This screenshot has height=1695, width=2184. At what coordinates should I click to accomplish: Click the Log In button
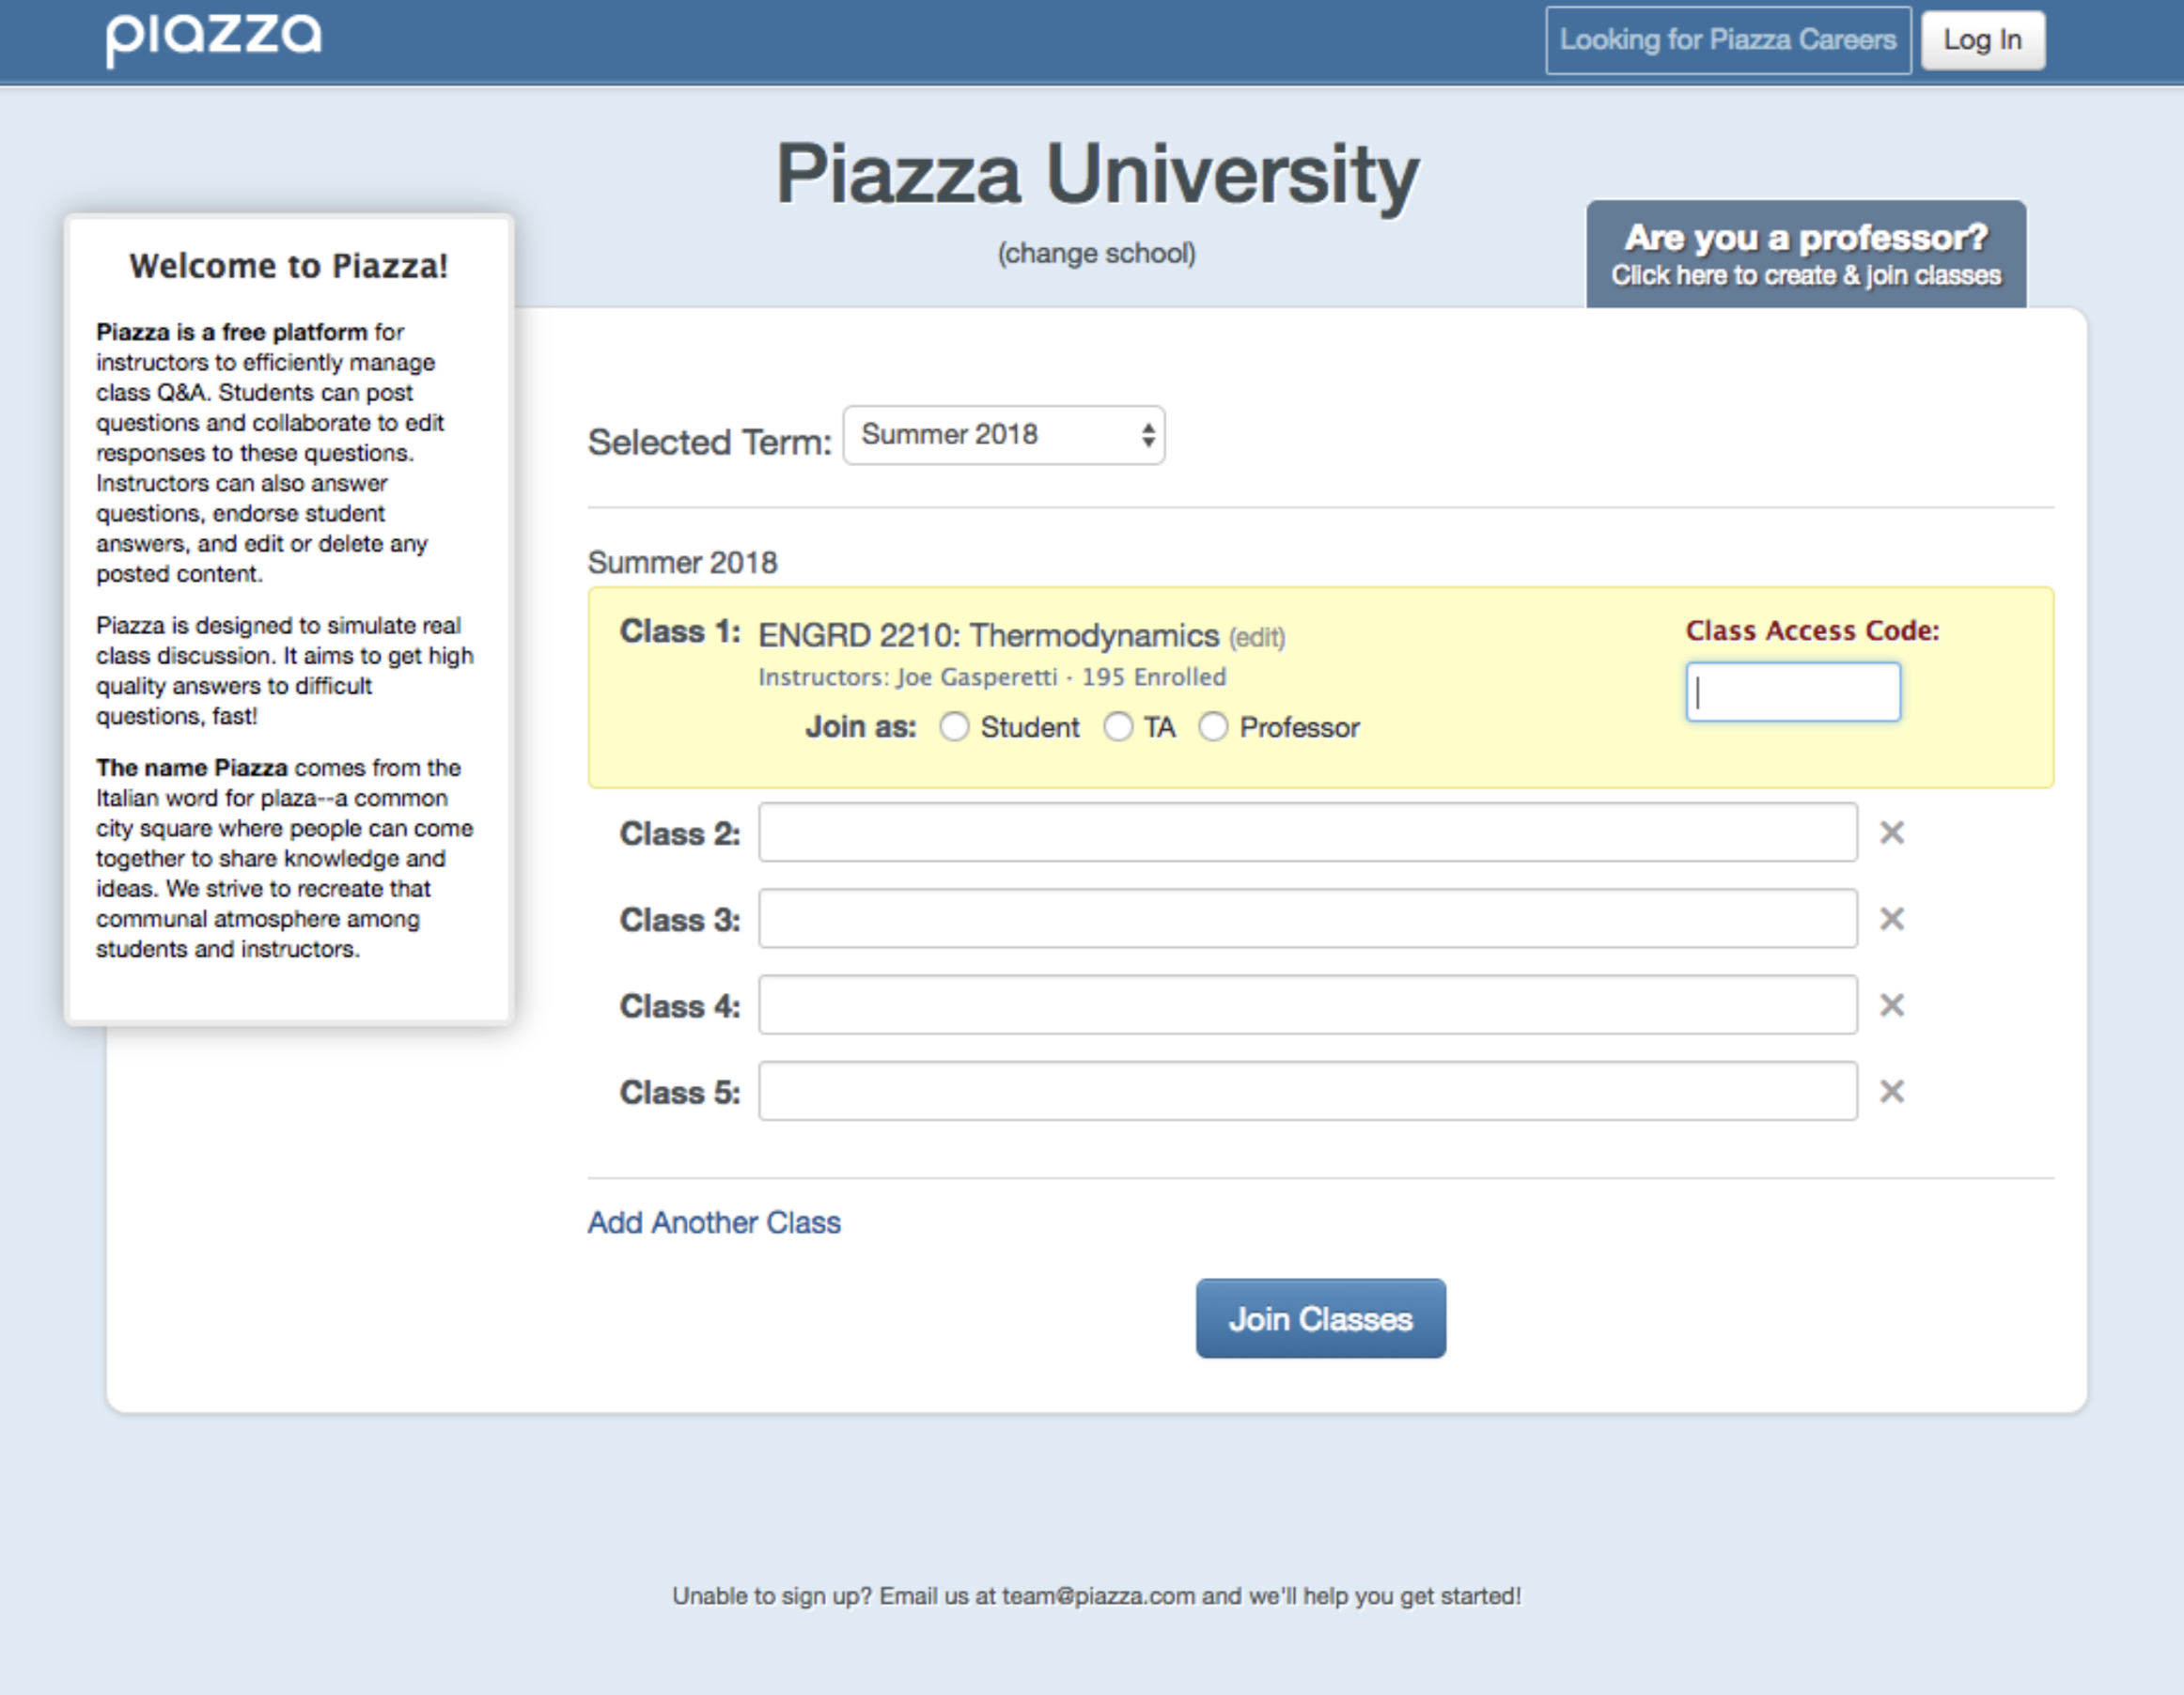(1982, 40)
